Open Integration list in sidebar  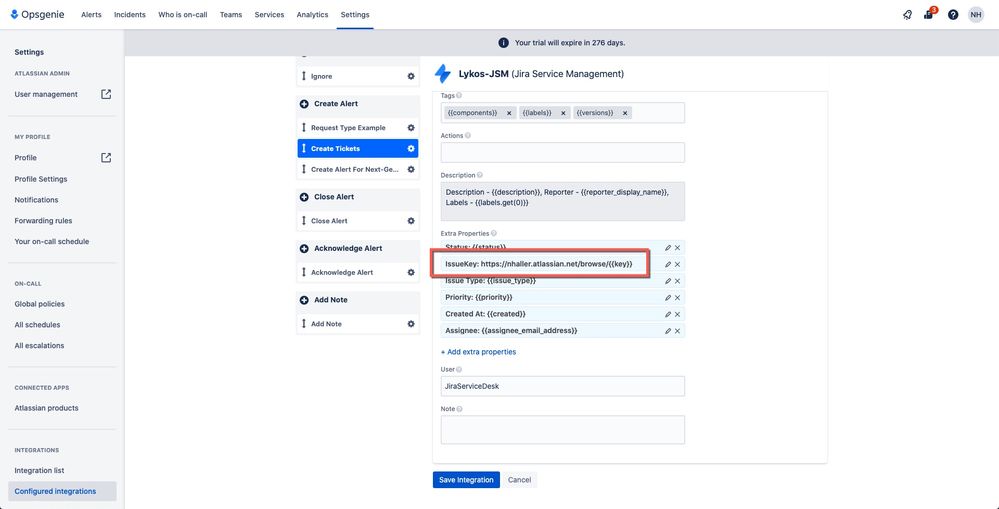(x=40, y=470)
